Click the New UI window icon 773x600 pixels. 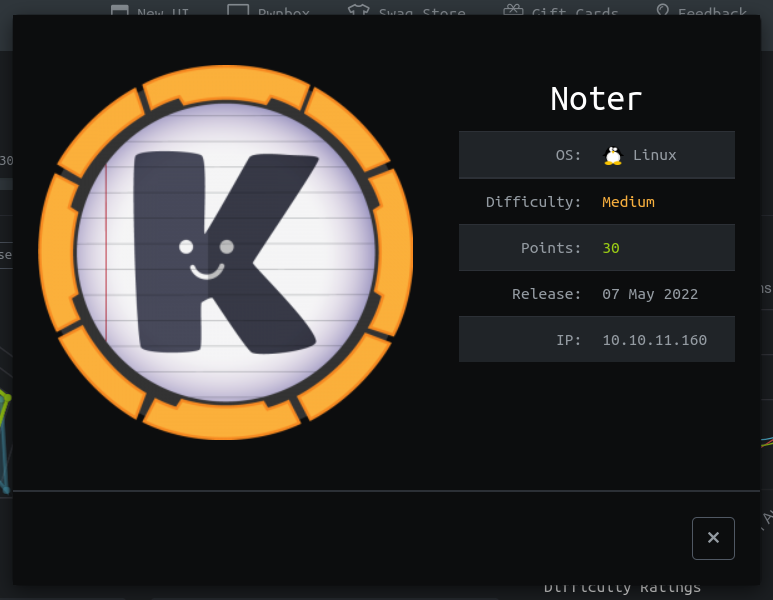119,9
